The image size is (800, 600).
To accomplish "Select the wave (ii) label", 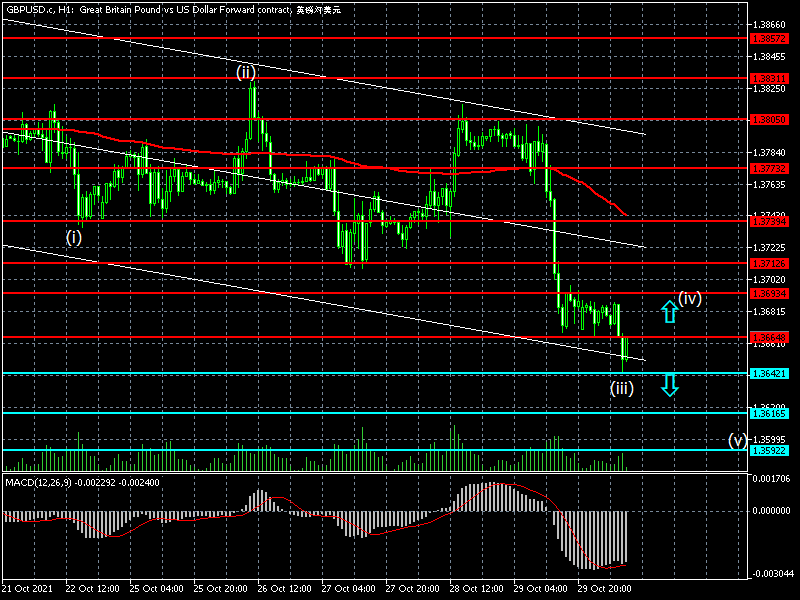I will tap(245, 72).
